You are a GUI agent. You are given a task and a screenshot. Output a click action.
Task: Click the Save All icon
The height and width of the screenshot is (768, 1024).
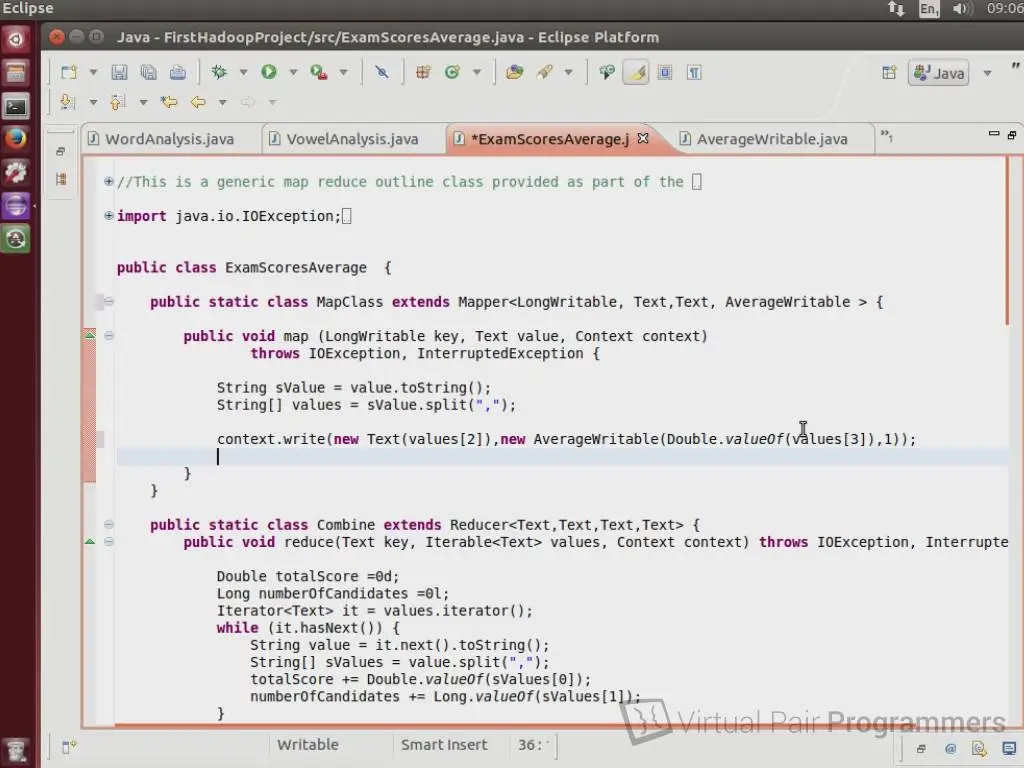[149, 72]
